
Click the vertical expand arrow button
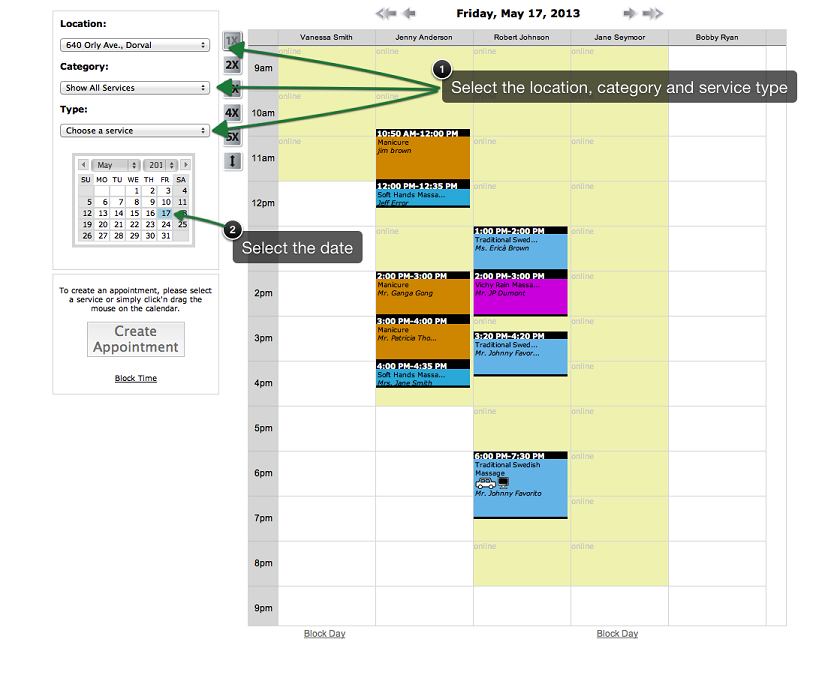(232, 161)
